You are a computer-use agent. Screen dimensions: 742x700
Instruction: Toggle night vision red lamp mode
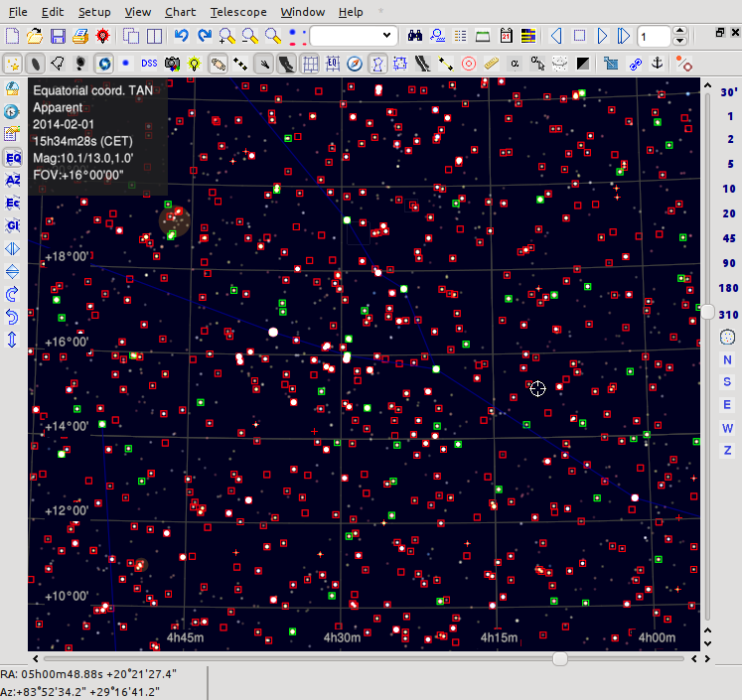pos(102,36)
